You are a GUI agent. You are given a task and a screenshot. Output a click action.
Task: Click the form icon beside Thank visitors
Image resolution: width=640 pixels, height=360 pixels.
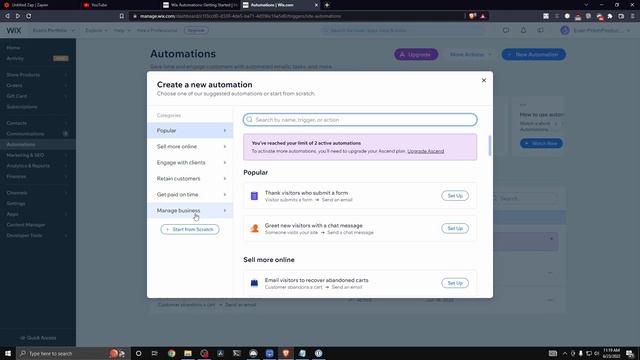pos(254,196)
